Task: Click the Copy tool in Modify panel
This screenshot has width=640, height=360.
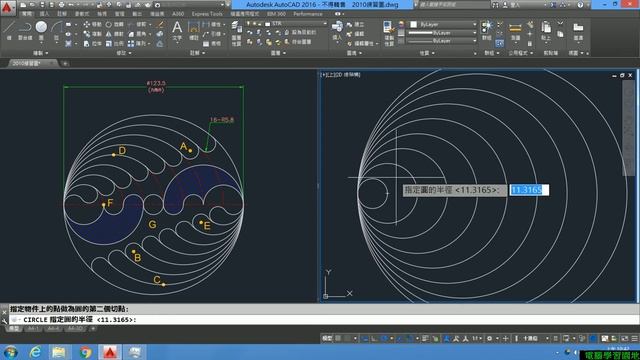Action: pyautogui.click(x=93, y=34)
